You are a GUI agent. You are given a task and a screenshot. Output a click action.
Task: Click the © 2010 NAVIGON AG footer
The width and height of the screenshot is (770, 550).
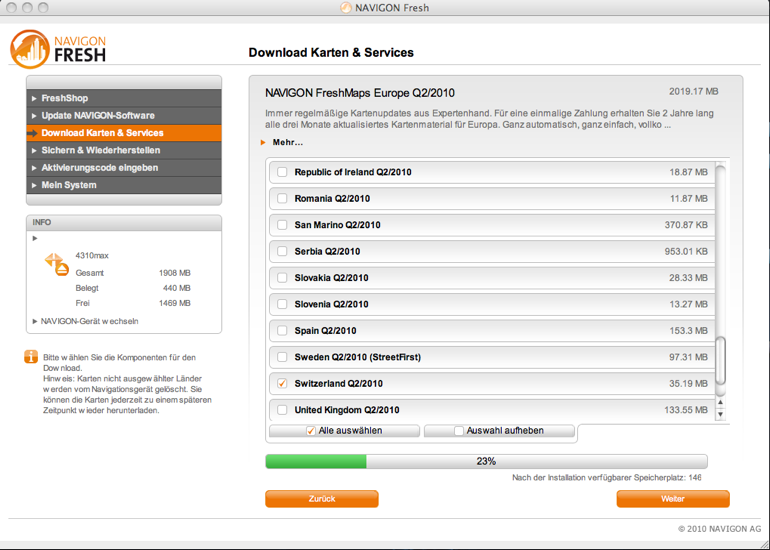719,529
